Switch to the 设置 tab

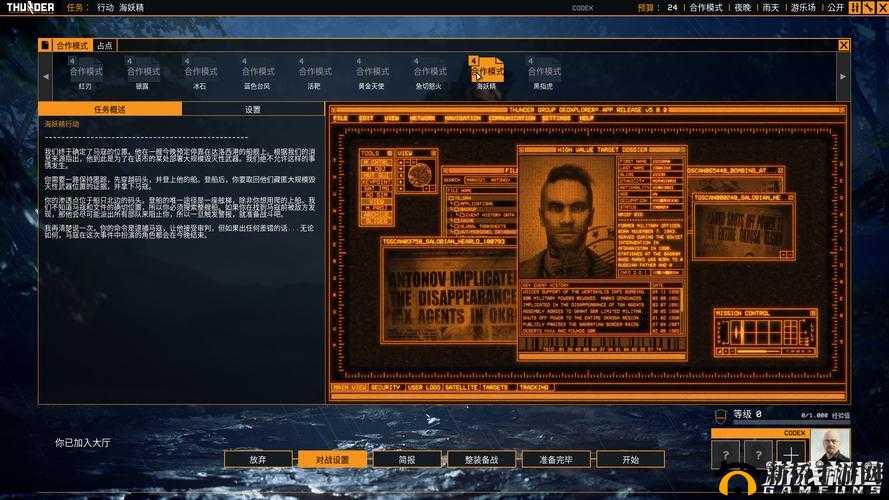click(253, 109)
